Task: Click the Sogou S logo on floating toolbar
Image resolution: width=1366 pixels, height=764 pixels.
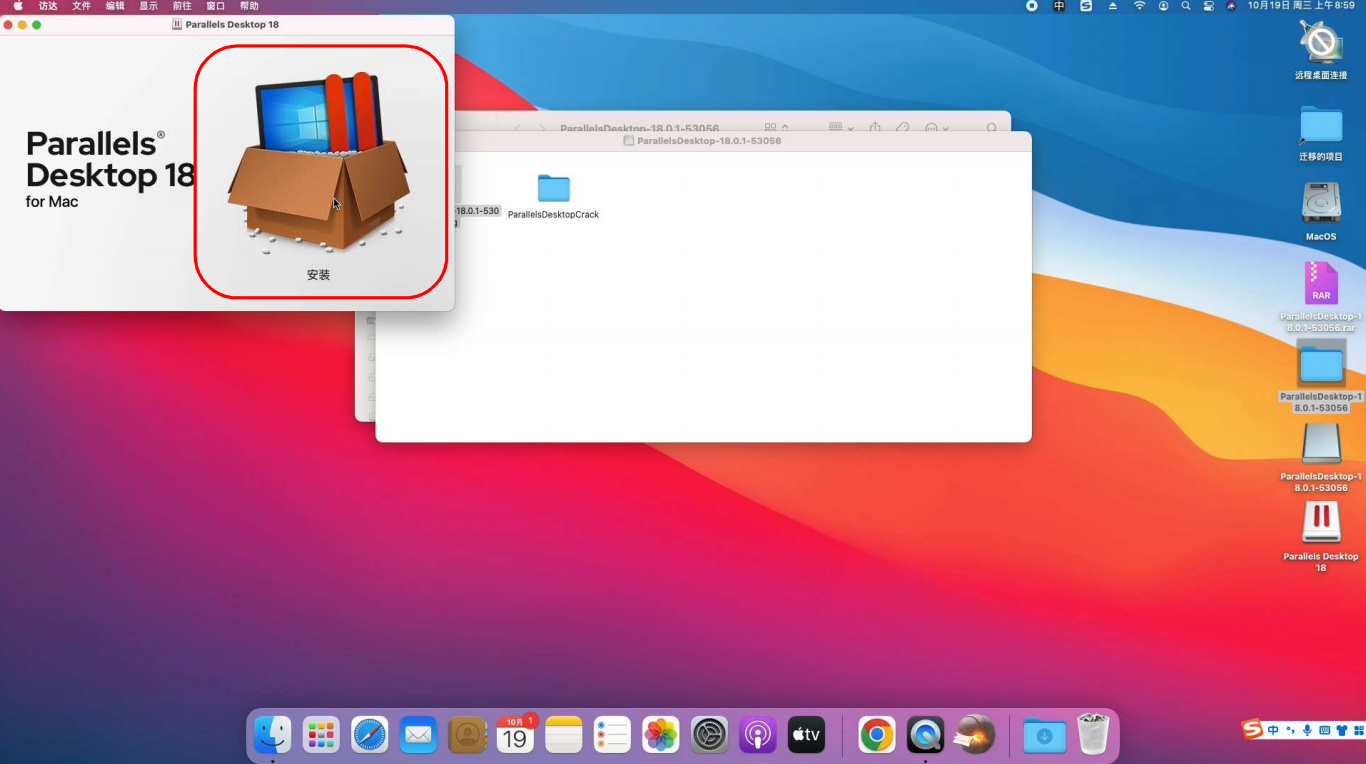Action: point(1253,730)
